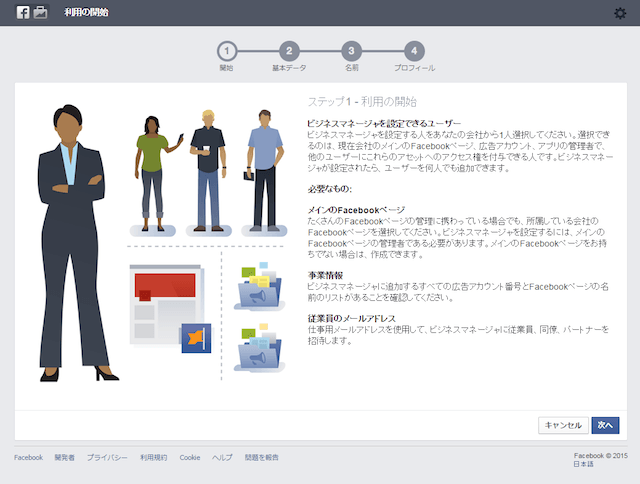Click the man in blue shirt illustration
The height and width of the screenshot is (484, 640).
tap(264, 171)
